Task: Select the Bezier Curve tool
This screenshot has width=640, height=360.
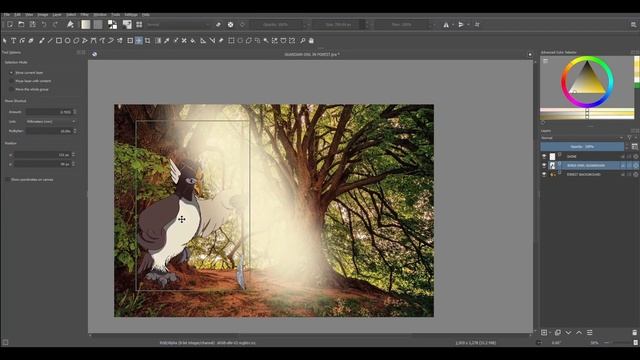Action: (93, 41)
